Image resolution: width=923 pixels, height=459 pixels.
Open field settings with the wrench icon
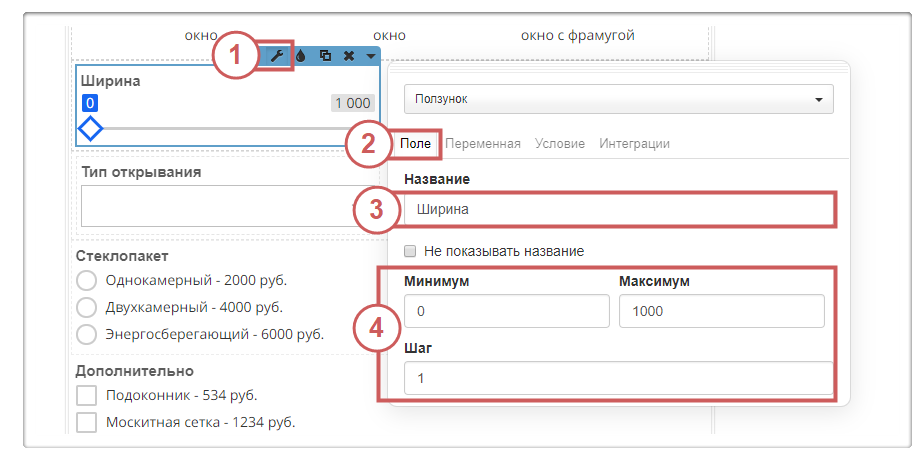click(278, 56)
